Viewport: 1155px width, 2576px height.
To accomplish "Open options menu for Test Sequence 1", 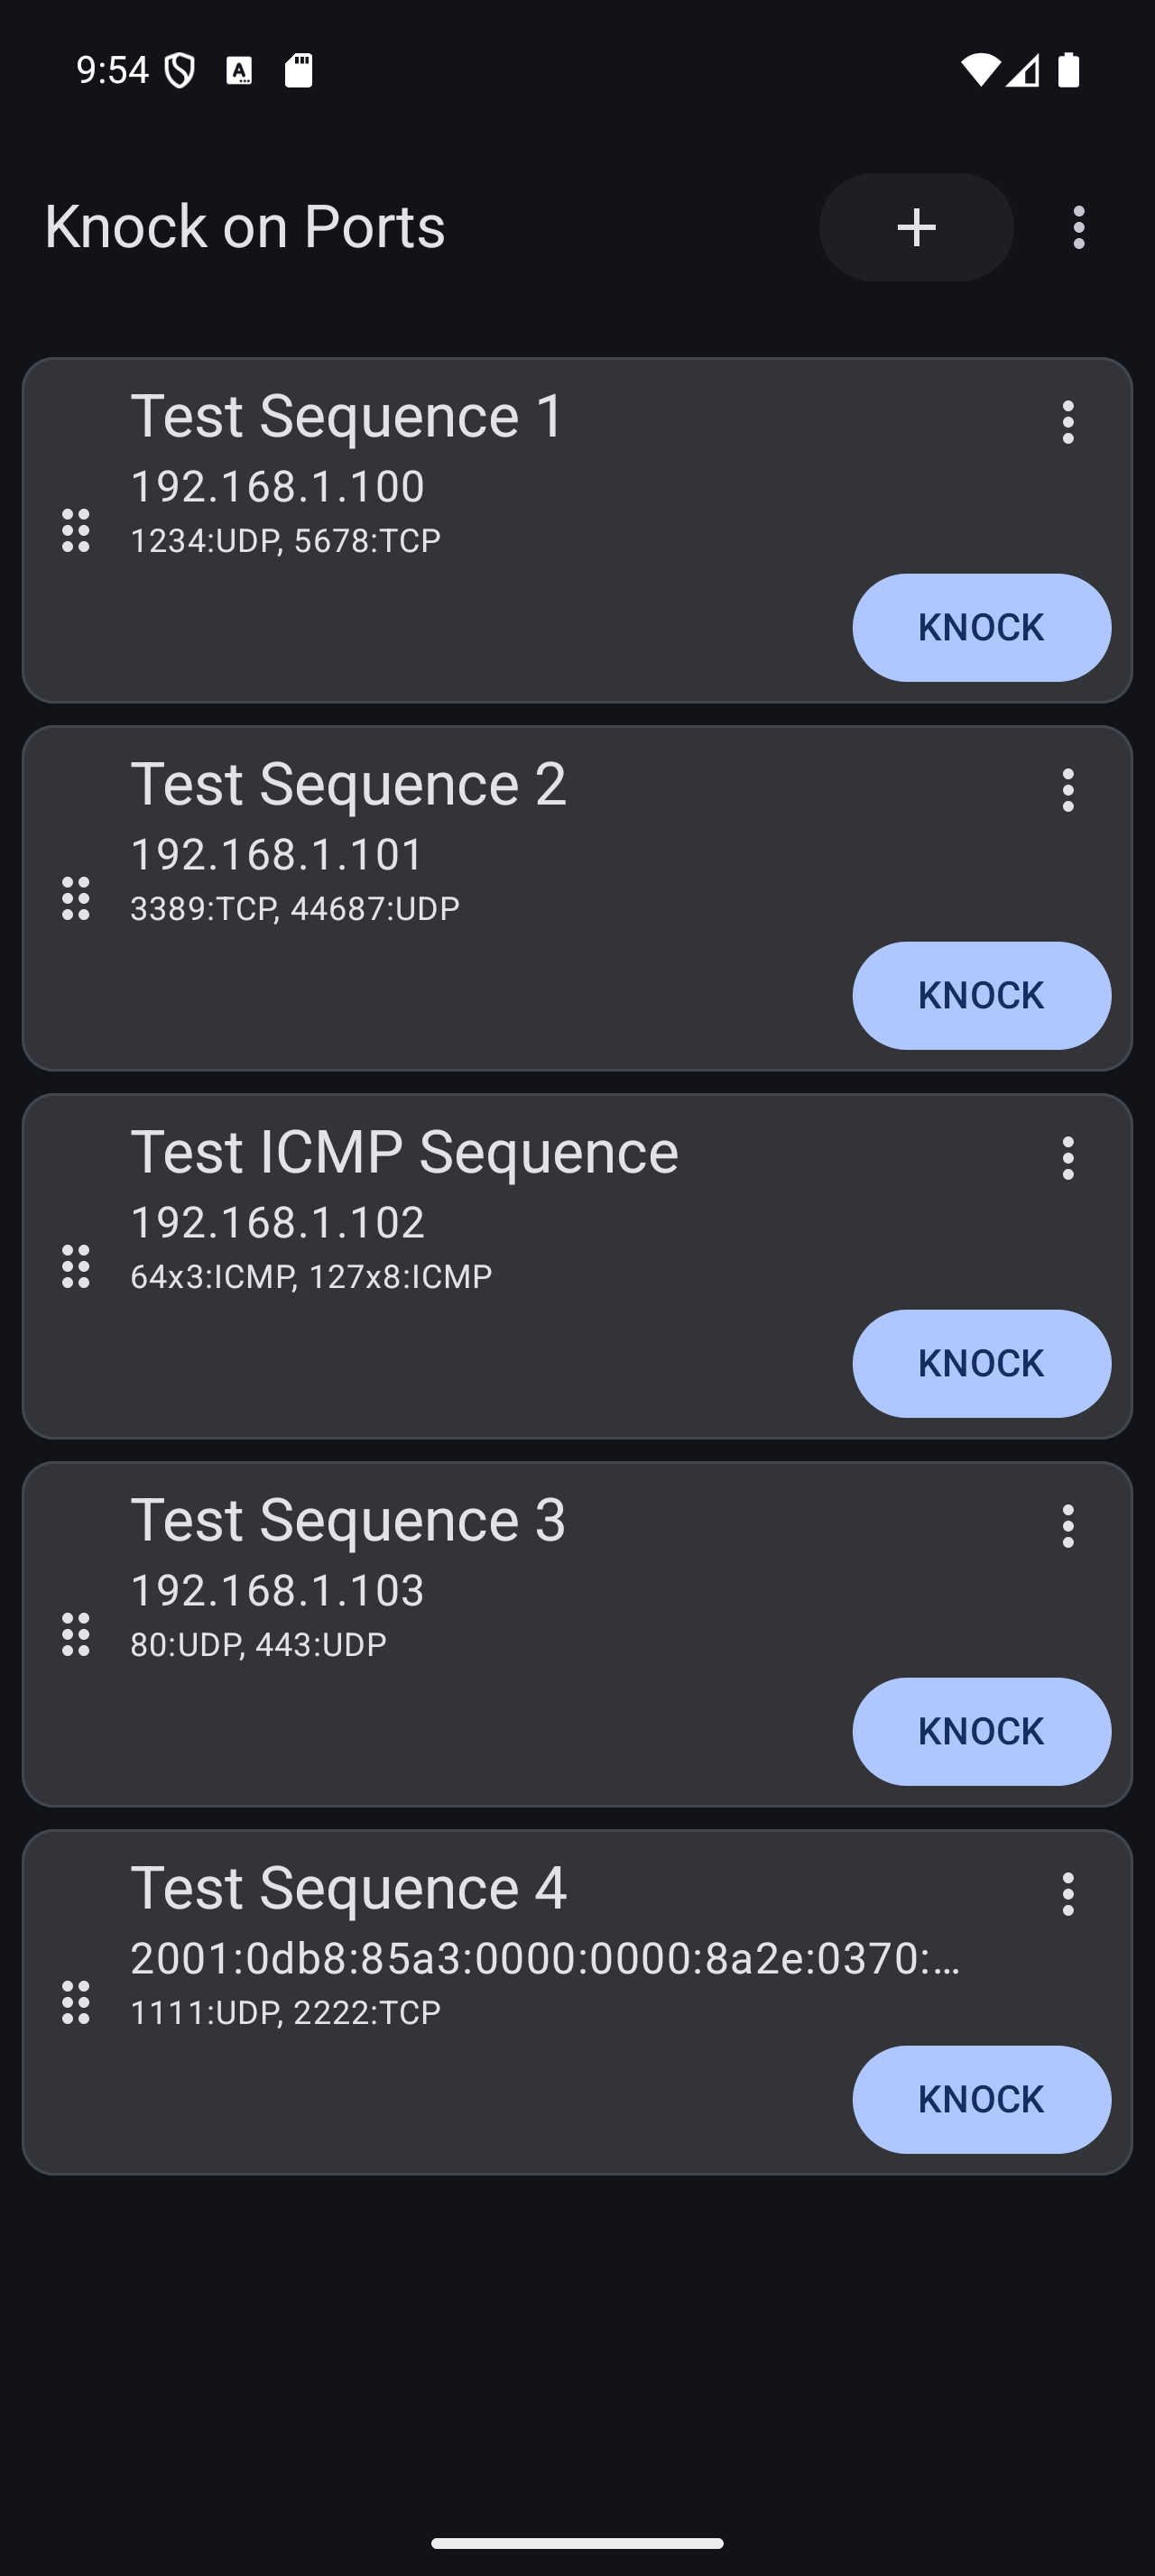I will pyautogui.click(x=1067, y=422).
